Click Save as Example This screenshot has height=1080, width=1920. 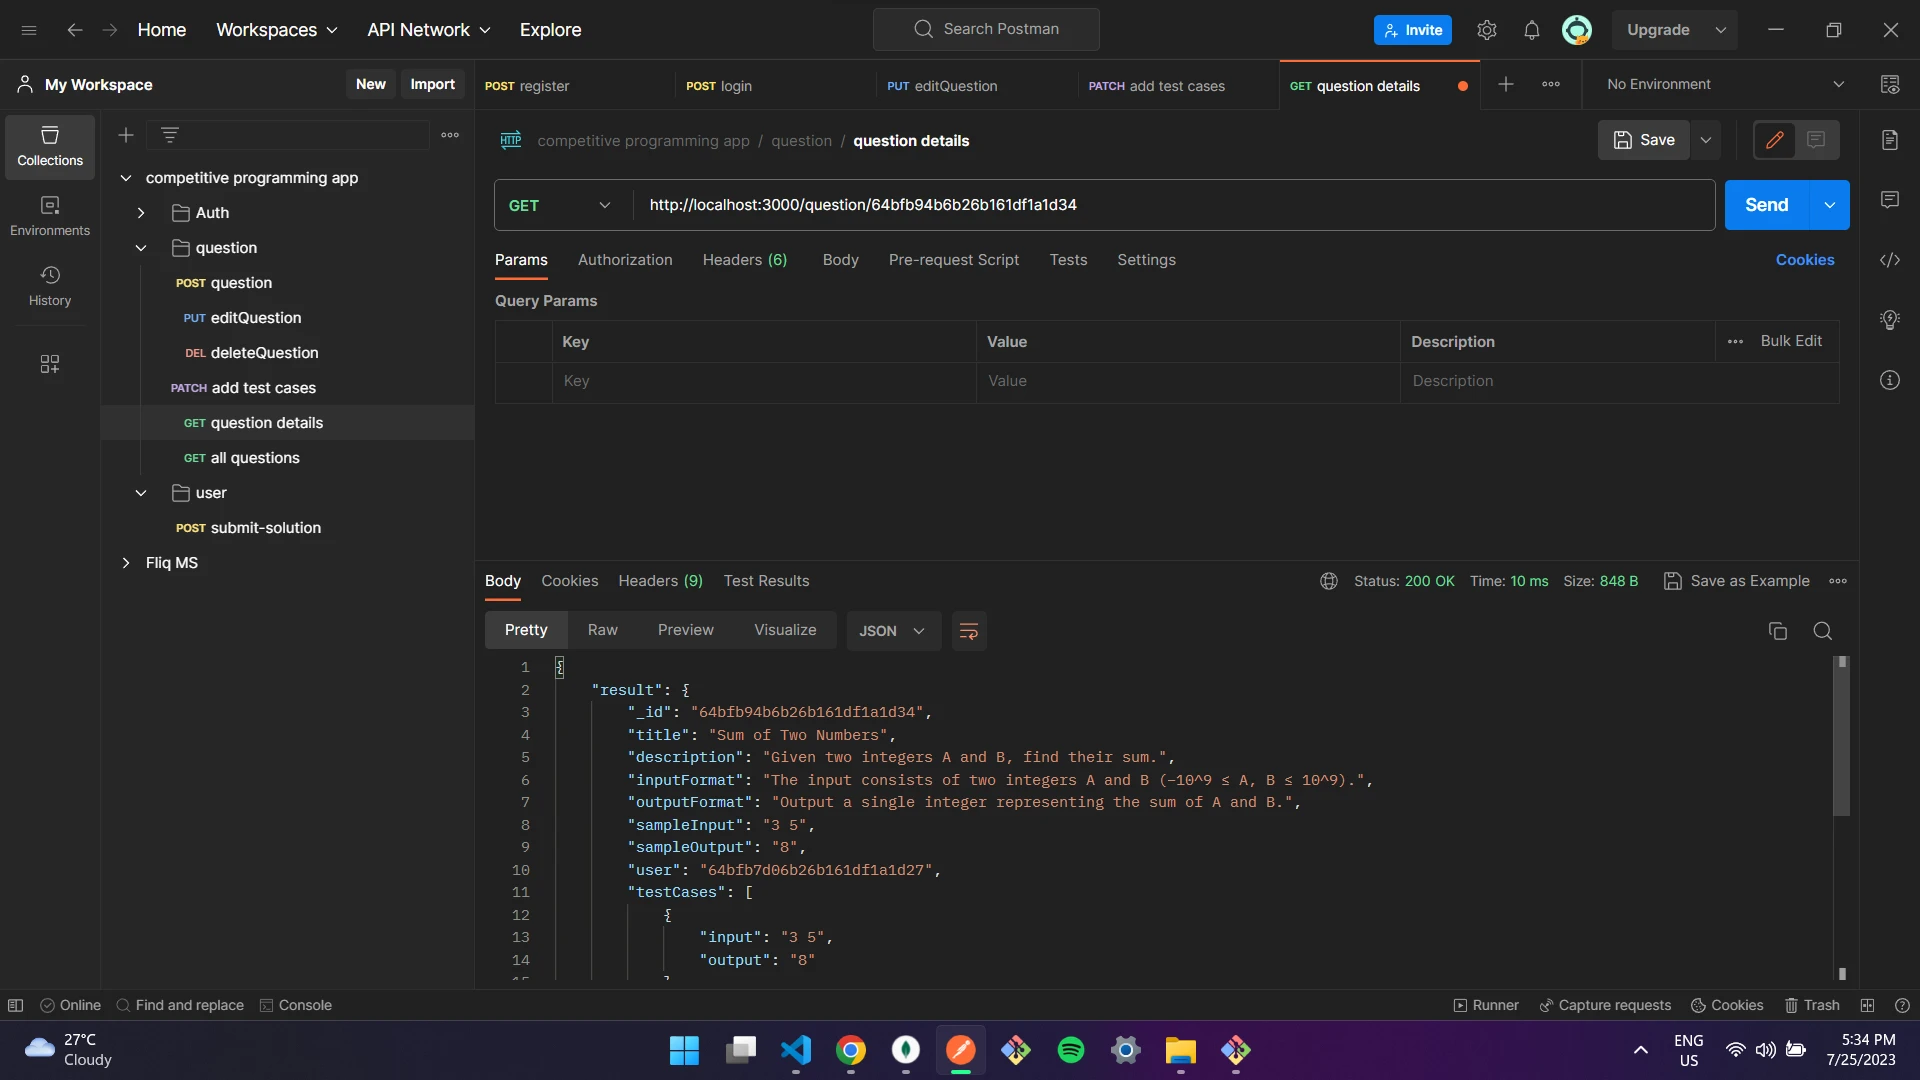[x=1737, y=581]
